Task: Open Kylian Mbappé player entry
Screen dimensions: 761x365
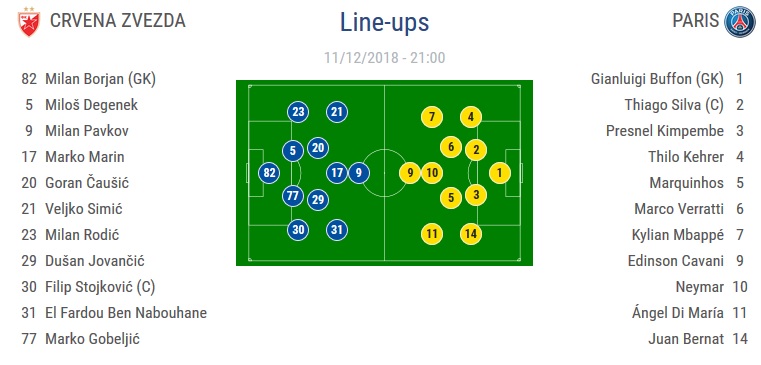Action: 688,235
